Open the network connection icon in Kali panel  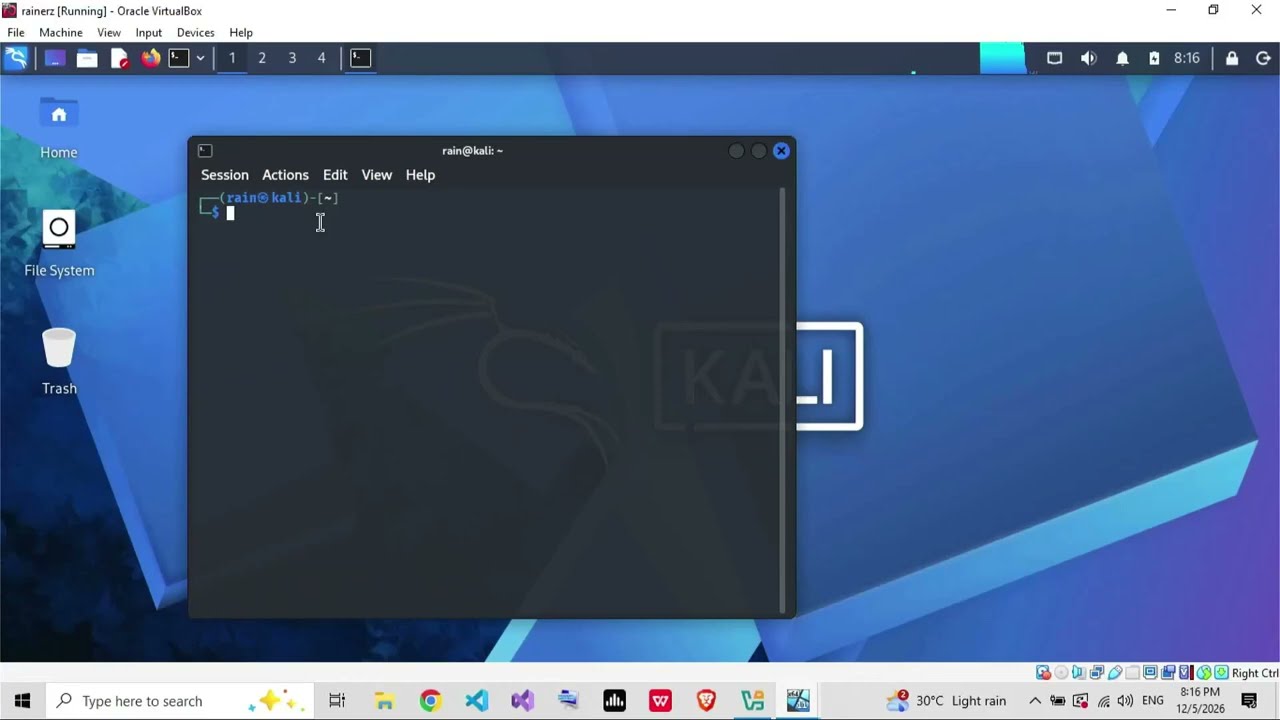[x=1054, y=58]
